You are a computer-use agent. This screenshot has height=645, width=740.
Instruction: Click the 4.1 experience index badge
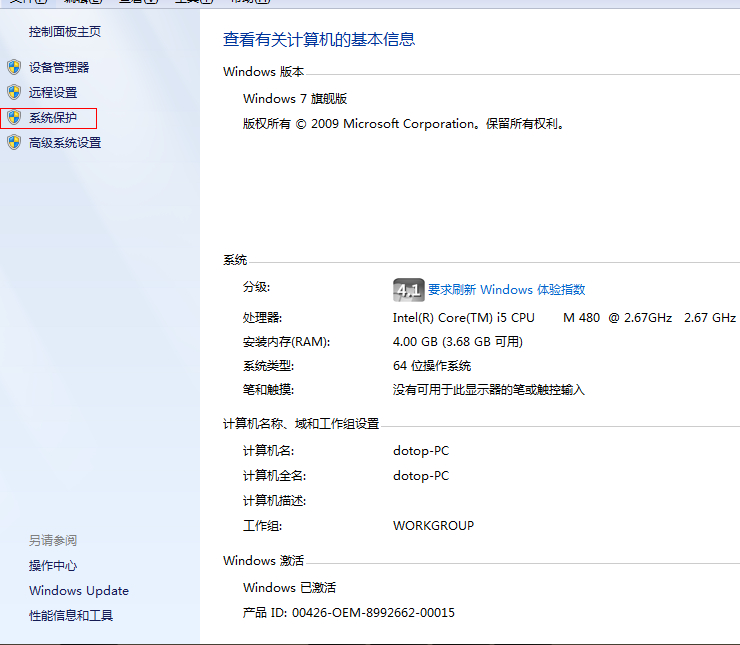click(x=408, y=290)
